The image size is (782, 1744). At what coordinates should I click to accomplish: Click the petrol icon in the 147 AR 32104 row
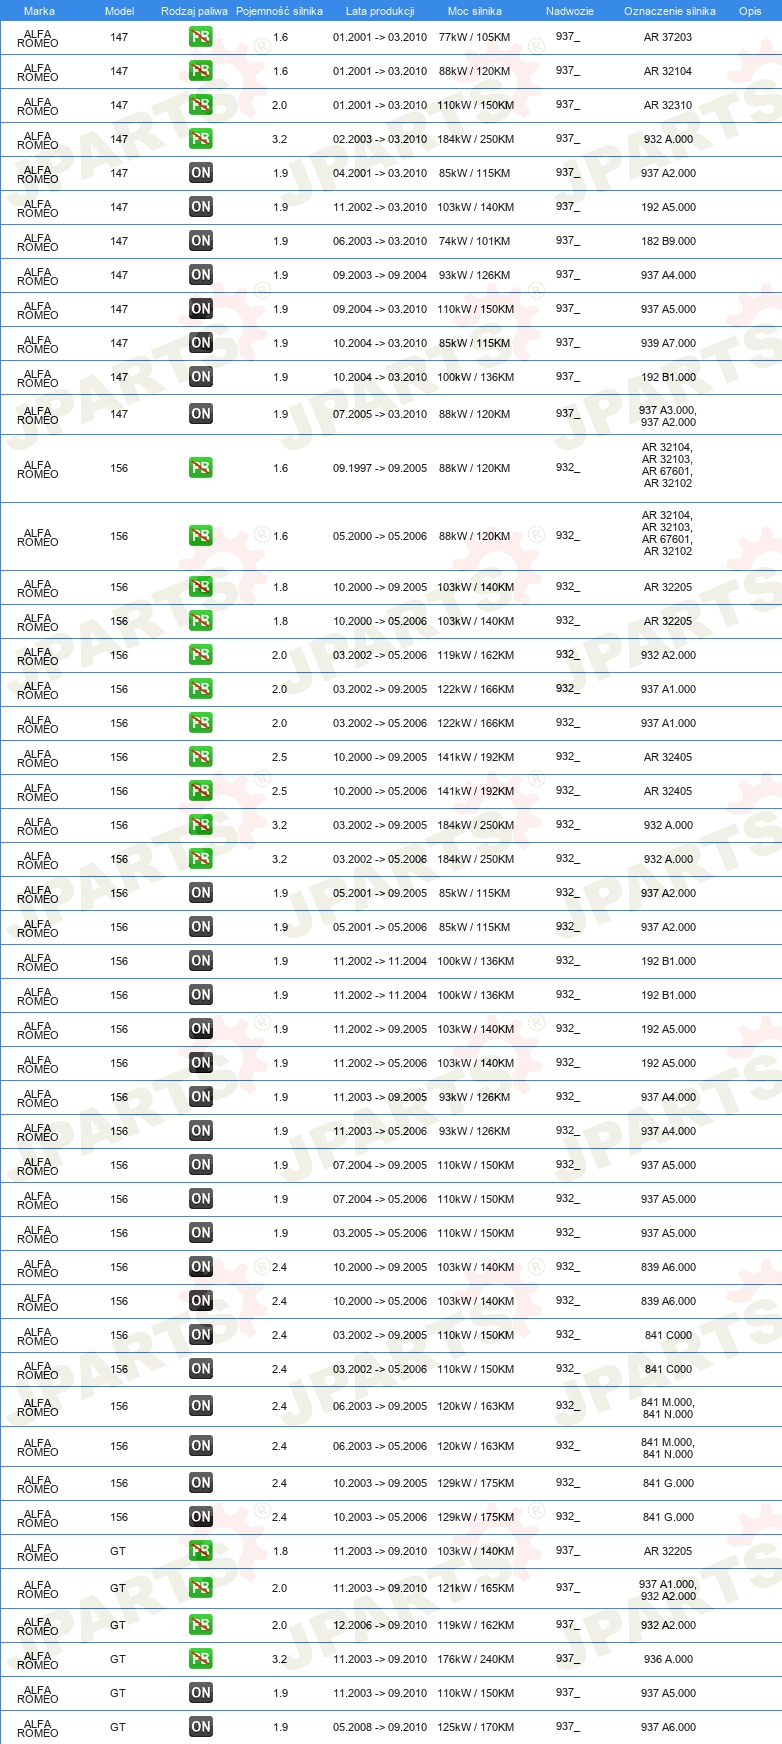pos(201,71)
